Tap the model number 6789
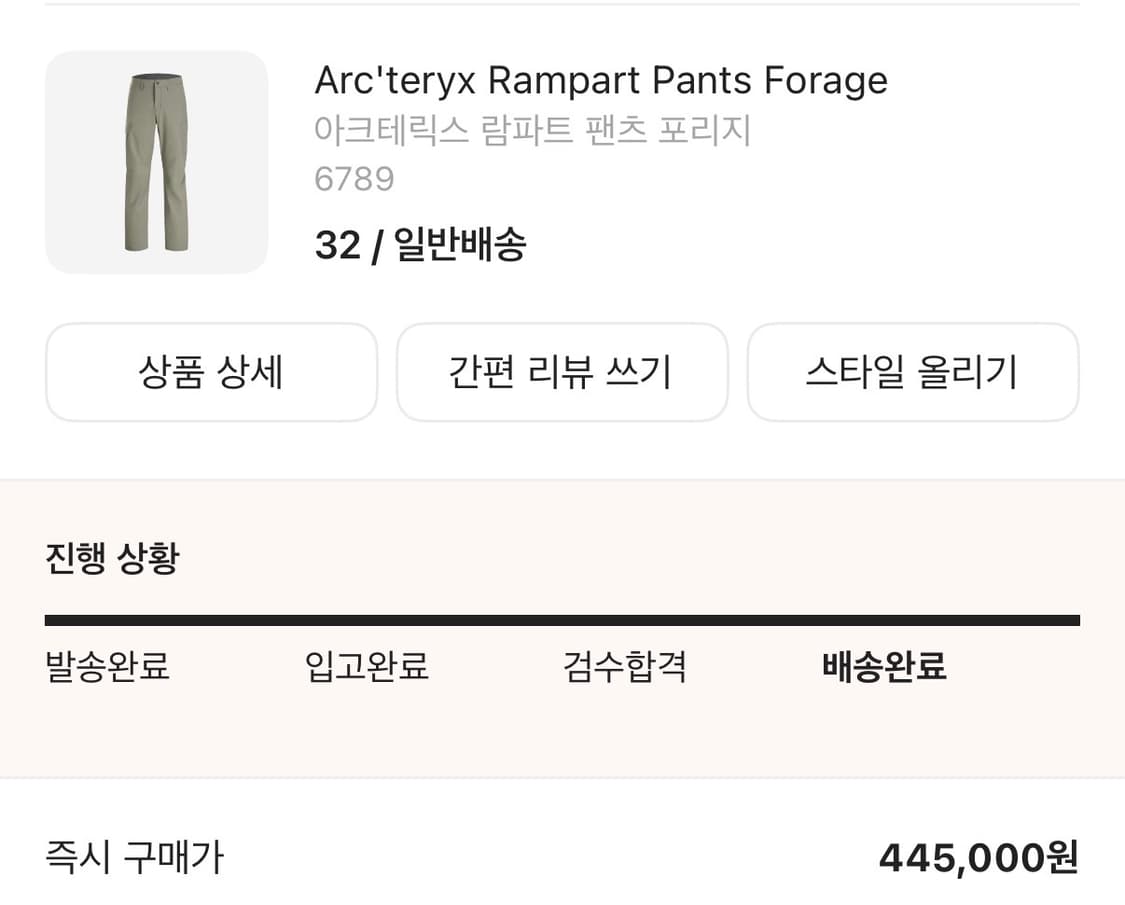This screenshot has width=1125, height=905. 354,179
